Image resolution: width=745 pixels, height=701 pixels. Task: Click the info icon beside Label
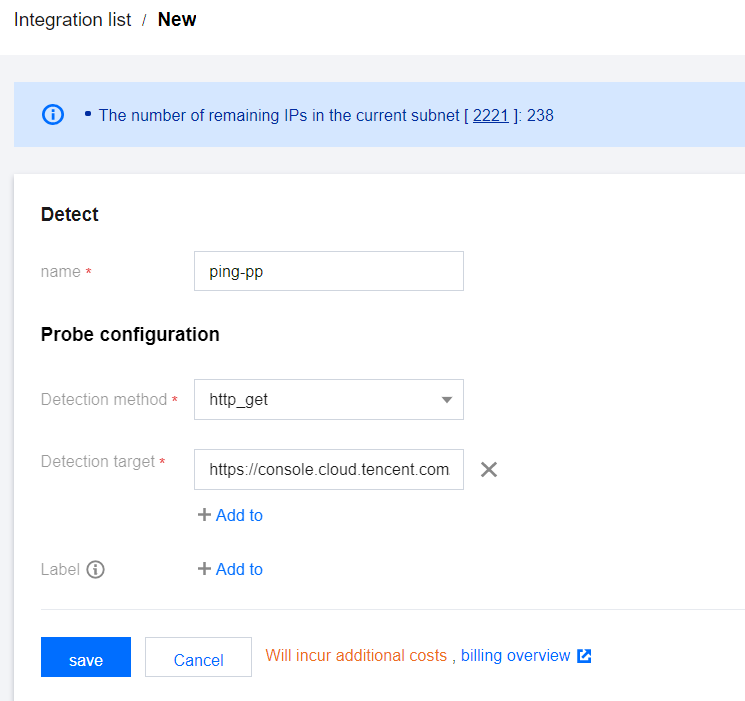95,569
